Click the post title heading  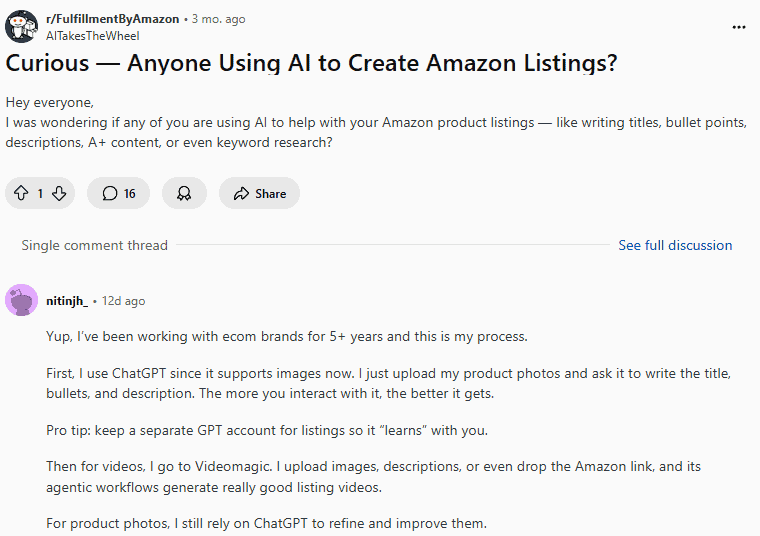tap(311, 63)
